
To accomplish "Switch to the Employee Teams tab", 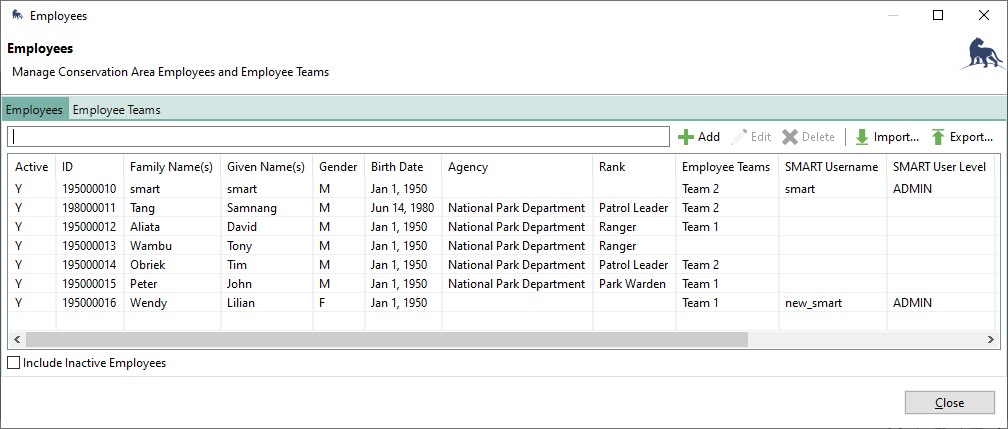I will 116,110.
